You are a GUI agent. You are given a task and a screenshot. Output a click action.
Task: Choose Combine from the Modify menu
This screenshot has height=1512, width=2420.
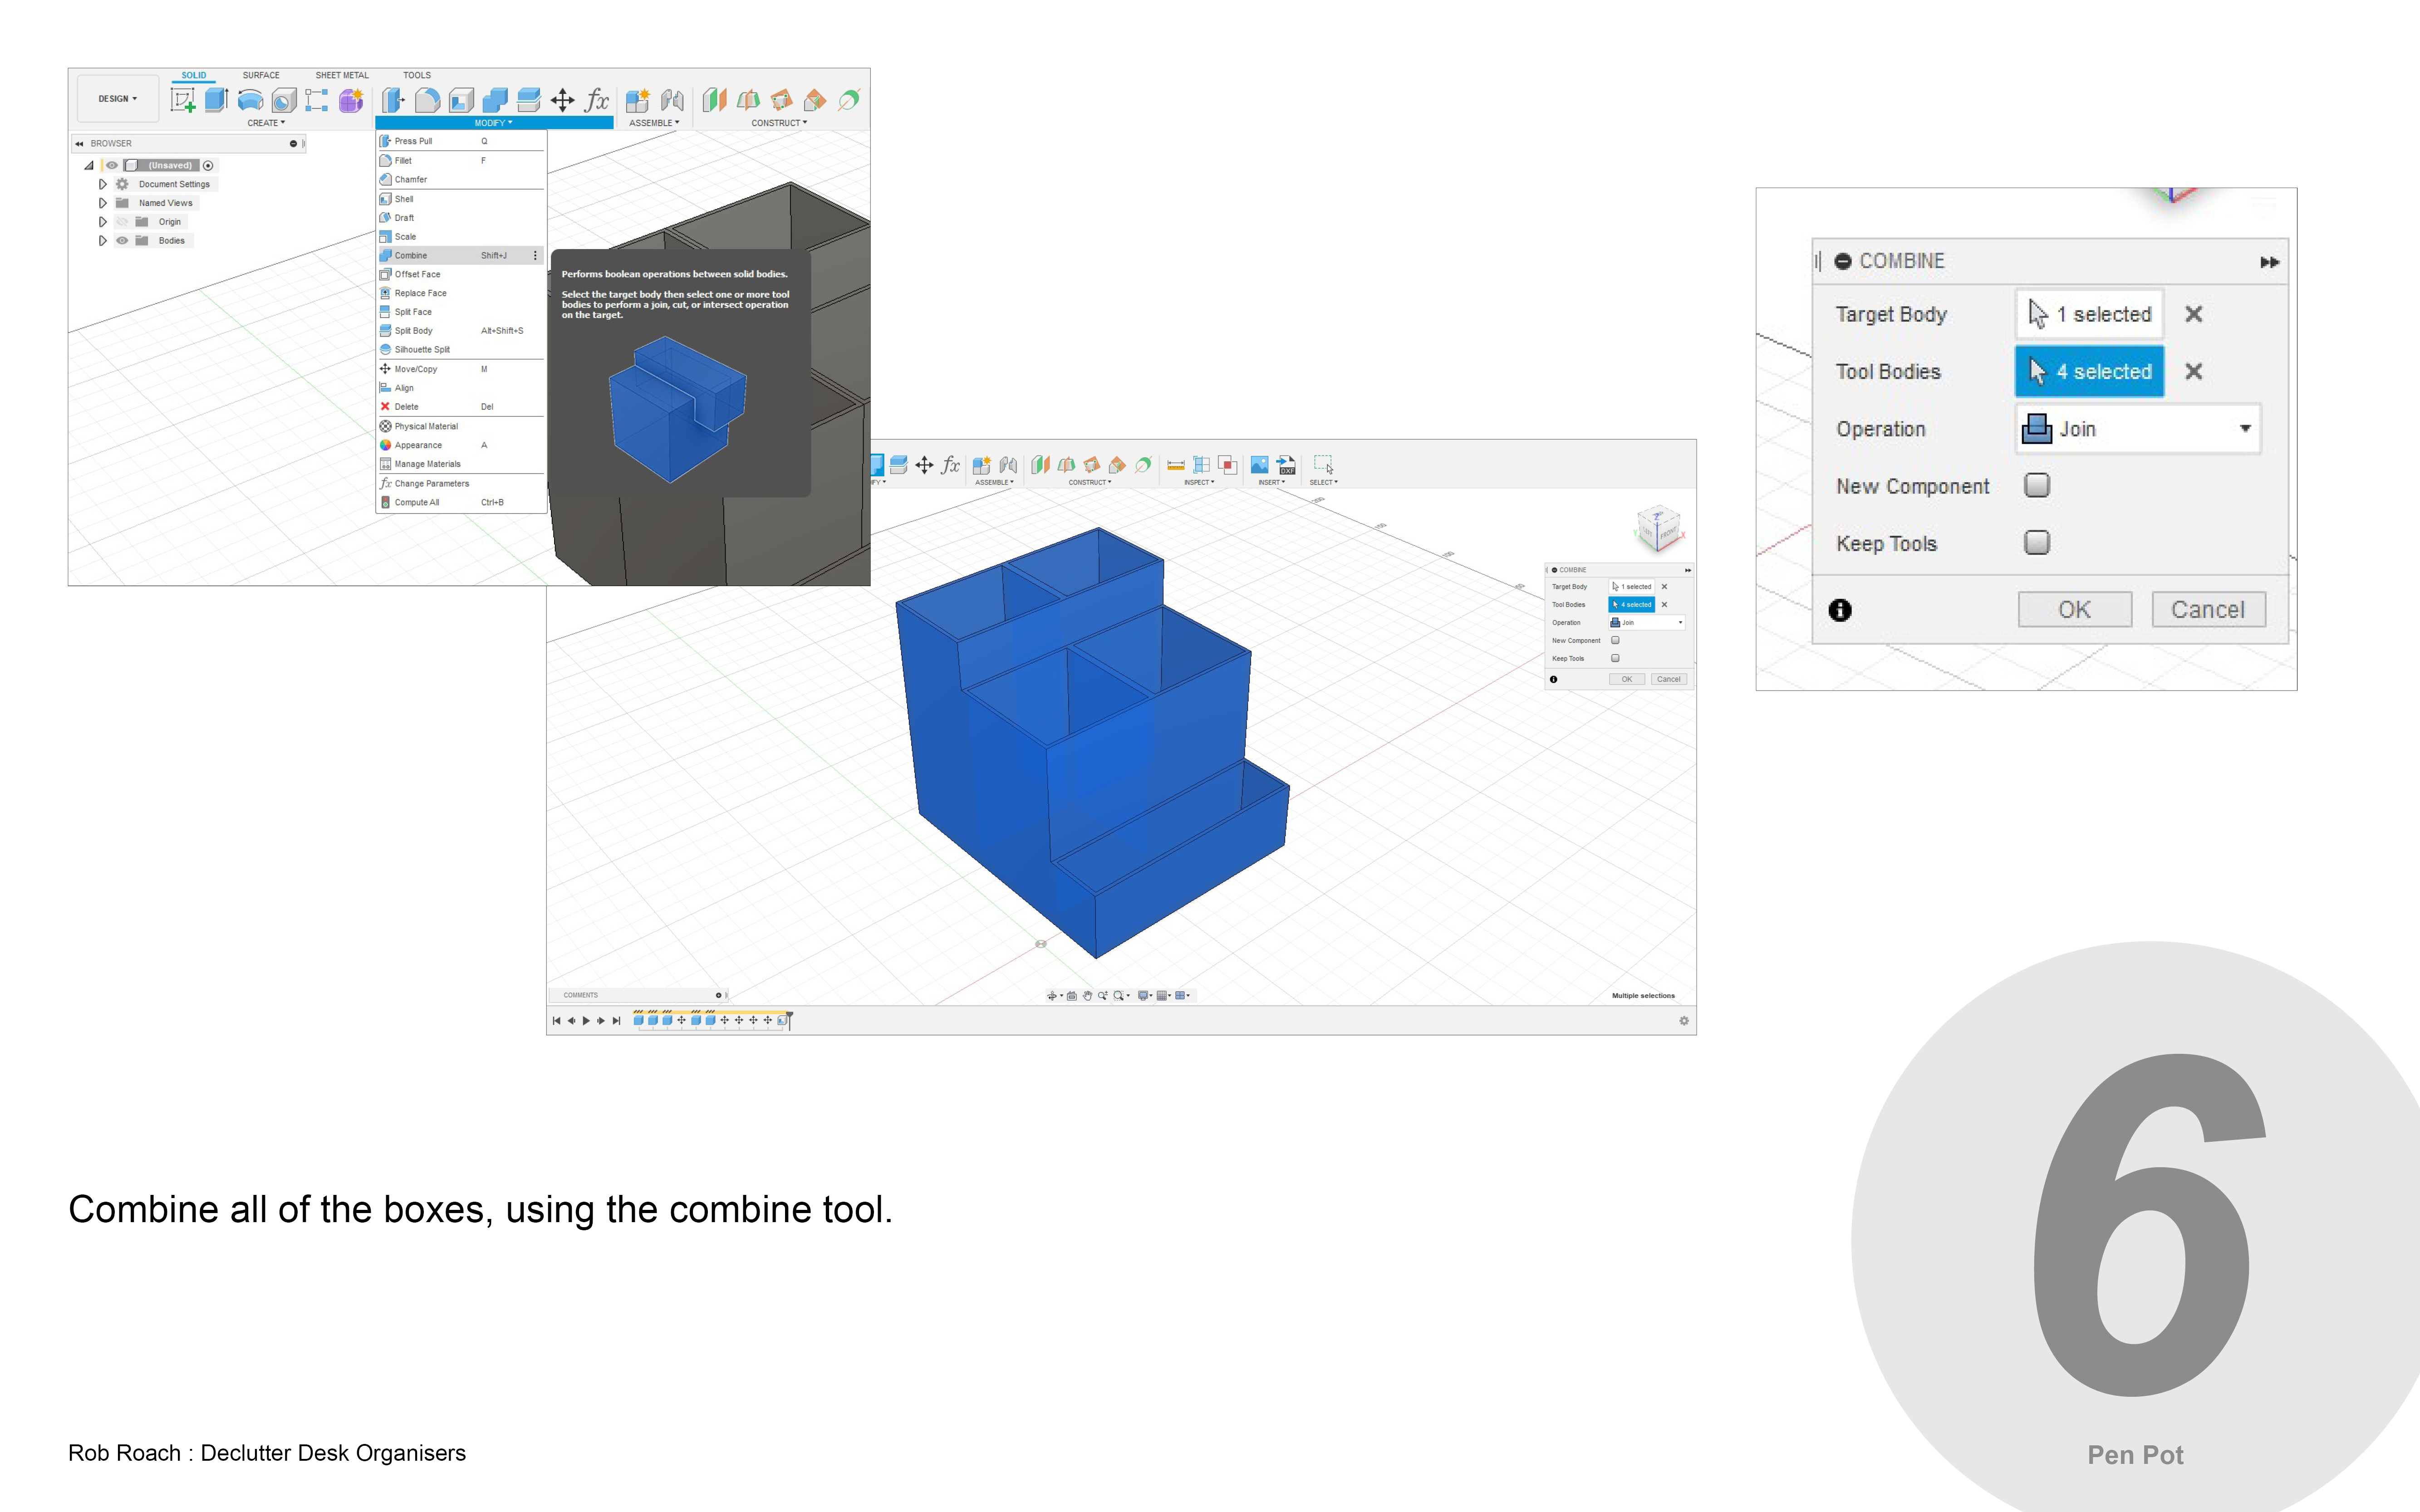[411, 255]
